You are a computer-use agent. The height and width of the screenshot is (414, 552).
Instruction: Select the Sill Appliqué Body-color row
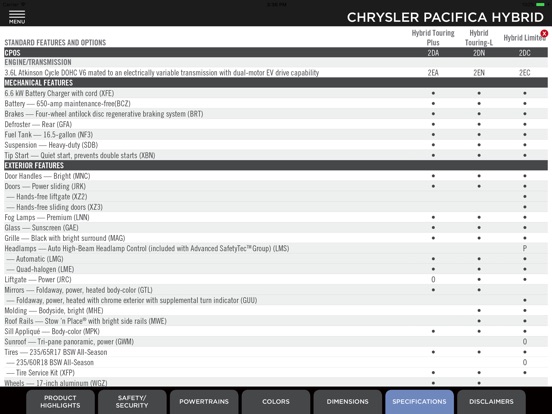coord(276,331)
